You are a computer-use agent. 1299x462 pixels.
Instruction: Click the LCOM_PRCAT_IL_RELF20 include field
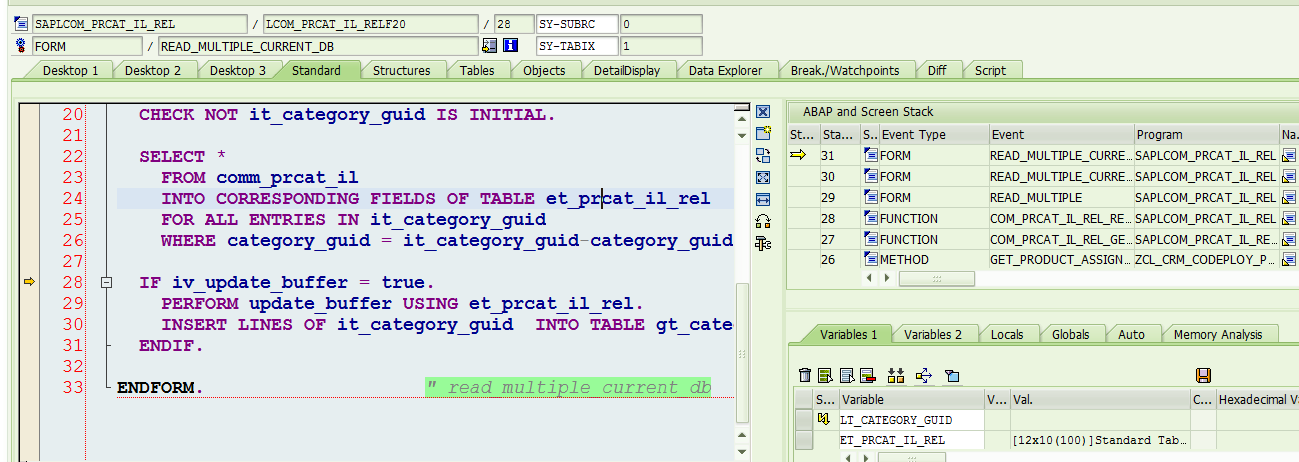pos(369,22)
